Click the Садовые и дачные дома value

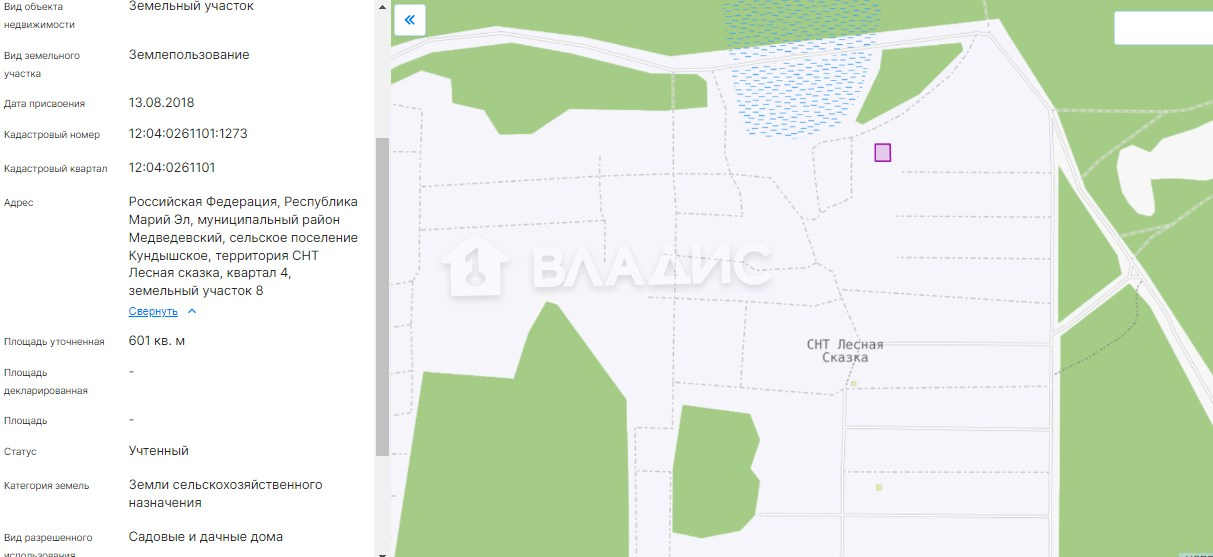(206, 537)
